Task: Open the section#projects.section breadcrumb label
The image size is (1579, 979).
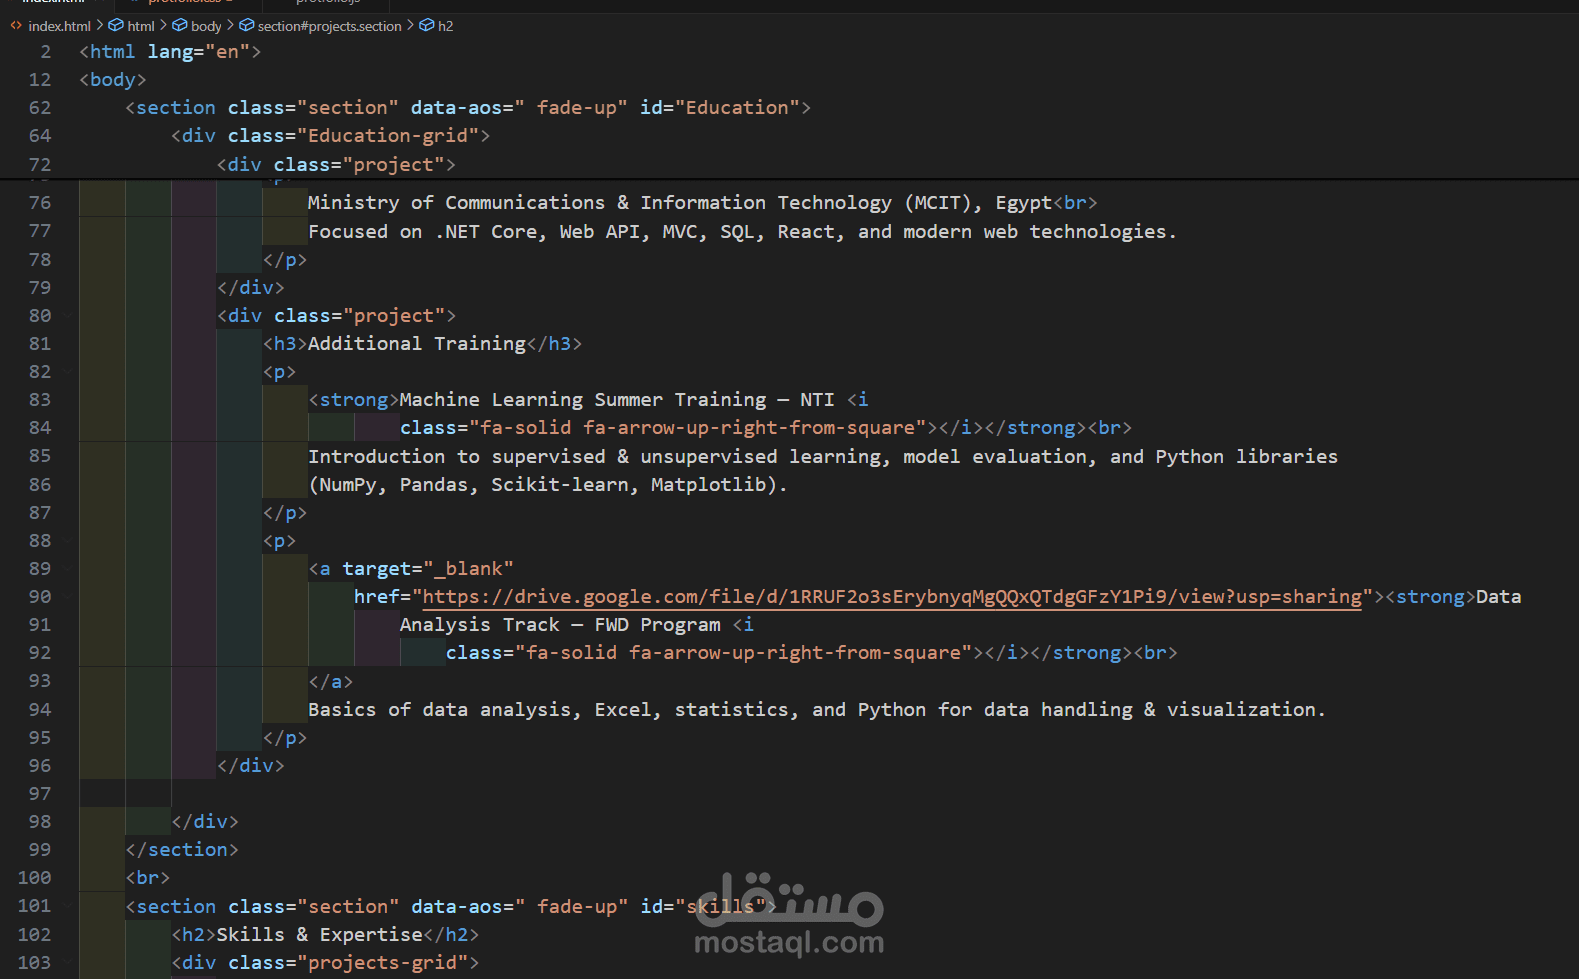Action: (x=329, y=26)
